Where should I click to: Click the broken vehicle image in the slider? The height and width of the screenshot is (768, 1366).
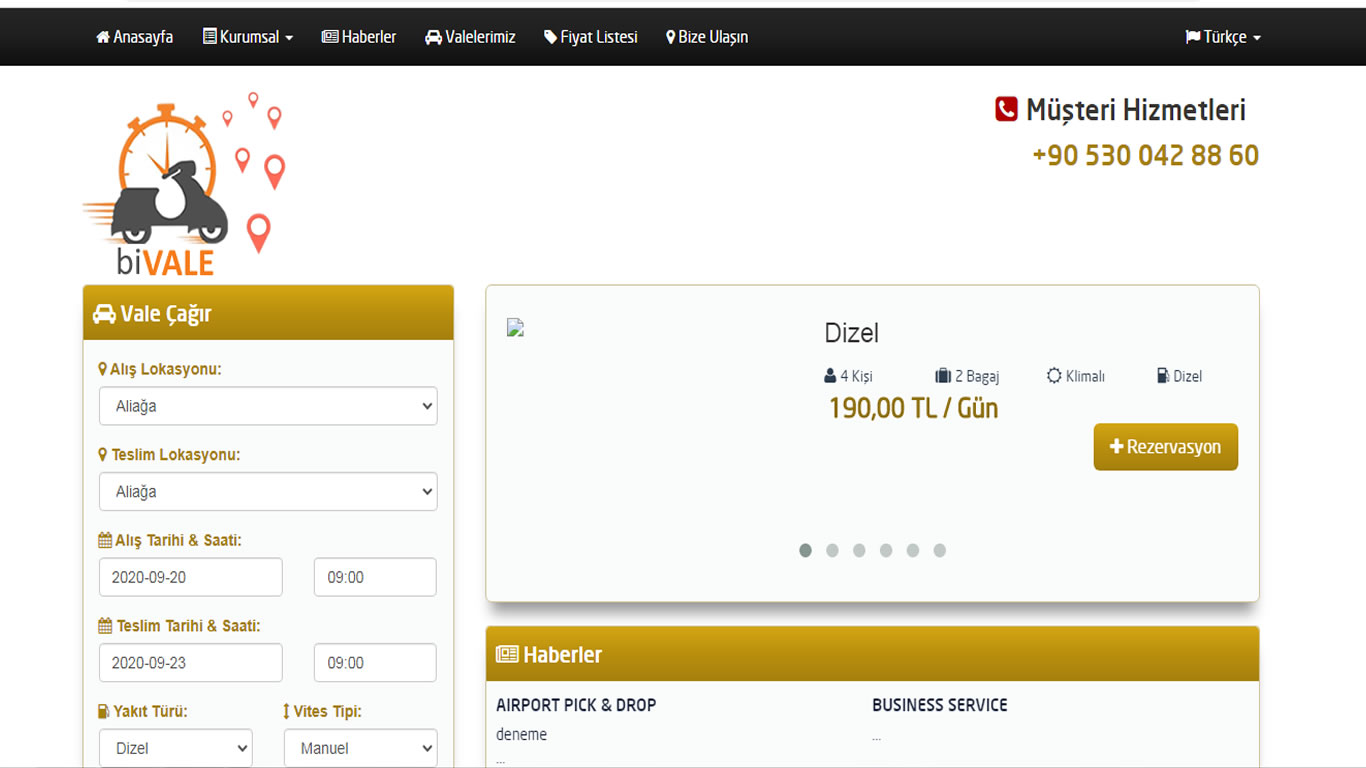click(516, 327)
